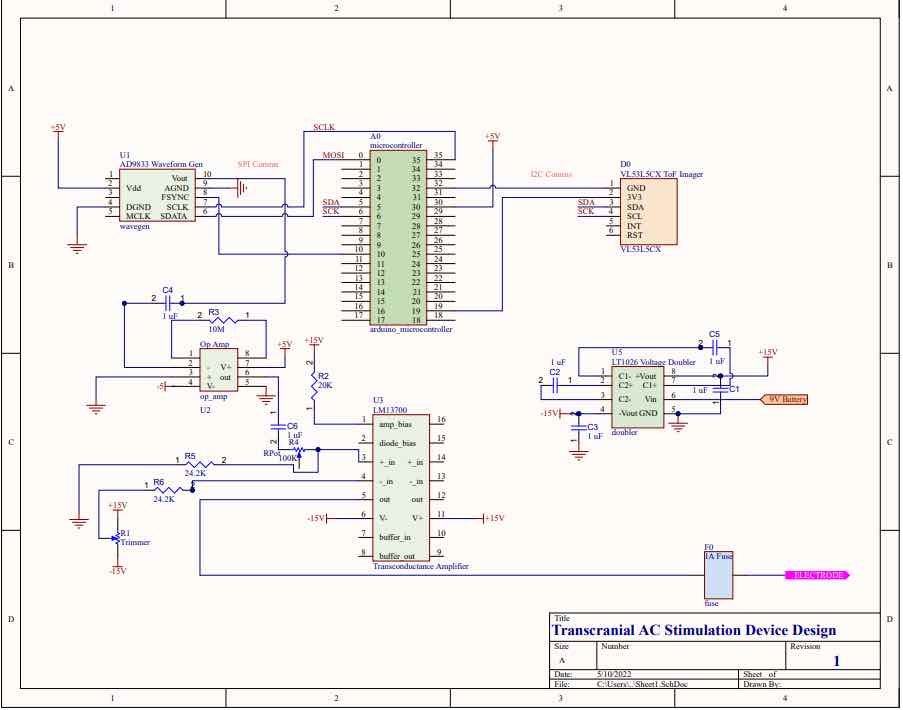Viewport: 903px width, 710px height.
Task: Select capacitor C1 symbol
Action: click(x=720, y=389)
